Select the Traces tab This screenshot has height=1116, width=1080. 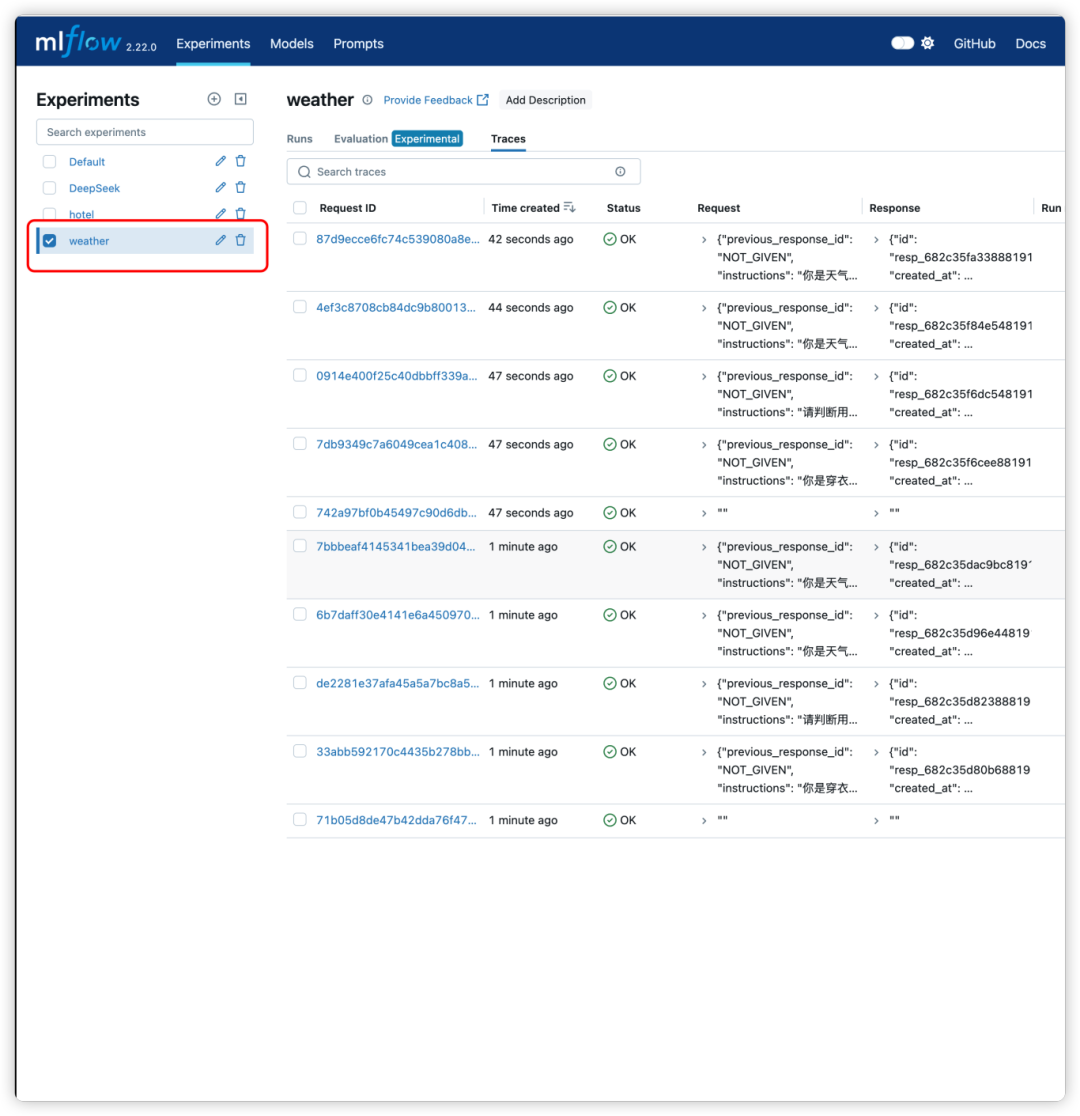[x=508, y=139]
